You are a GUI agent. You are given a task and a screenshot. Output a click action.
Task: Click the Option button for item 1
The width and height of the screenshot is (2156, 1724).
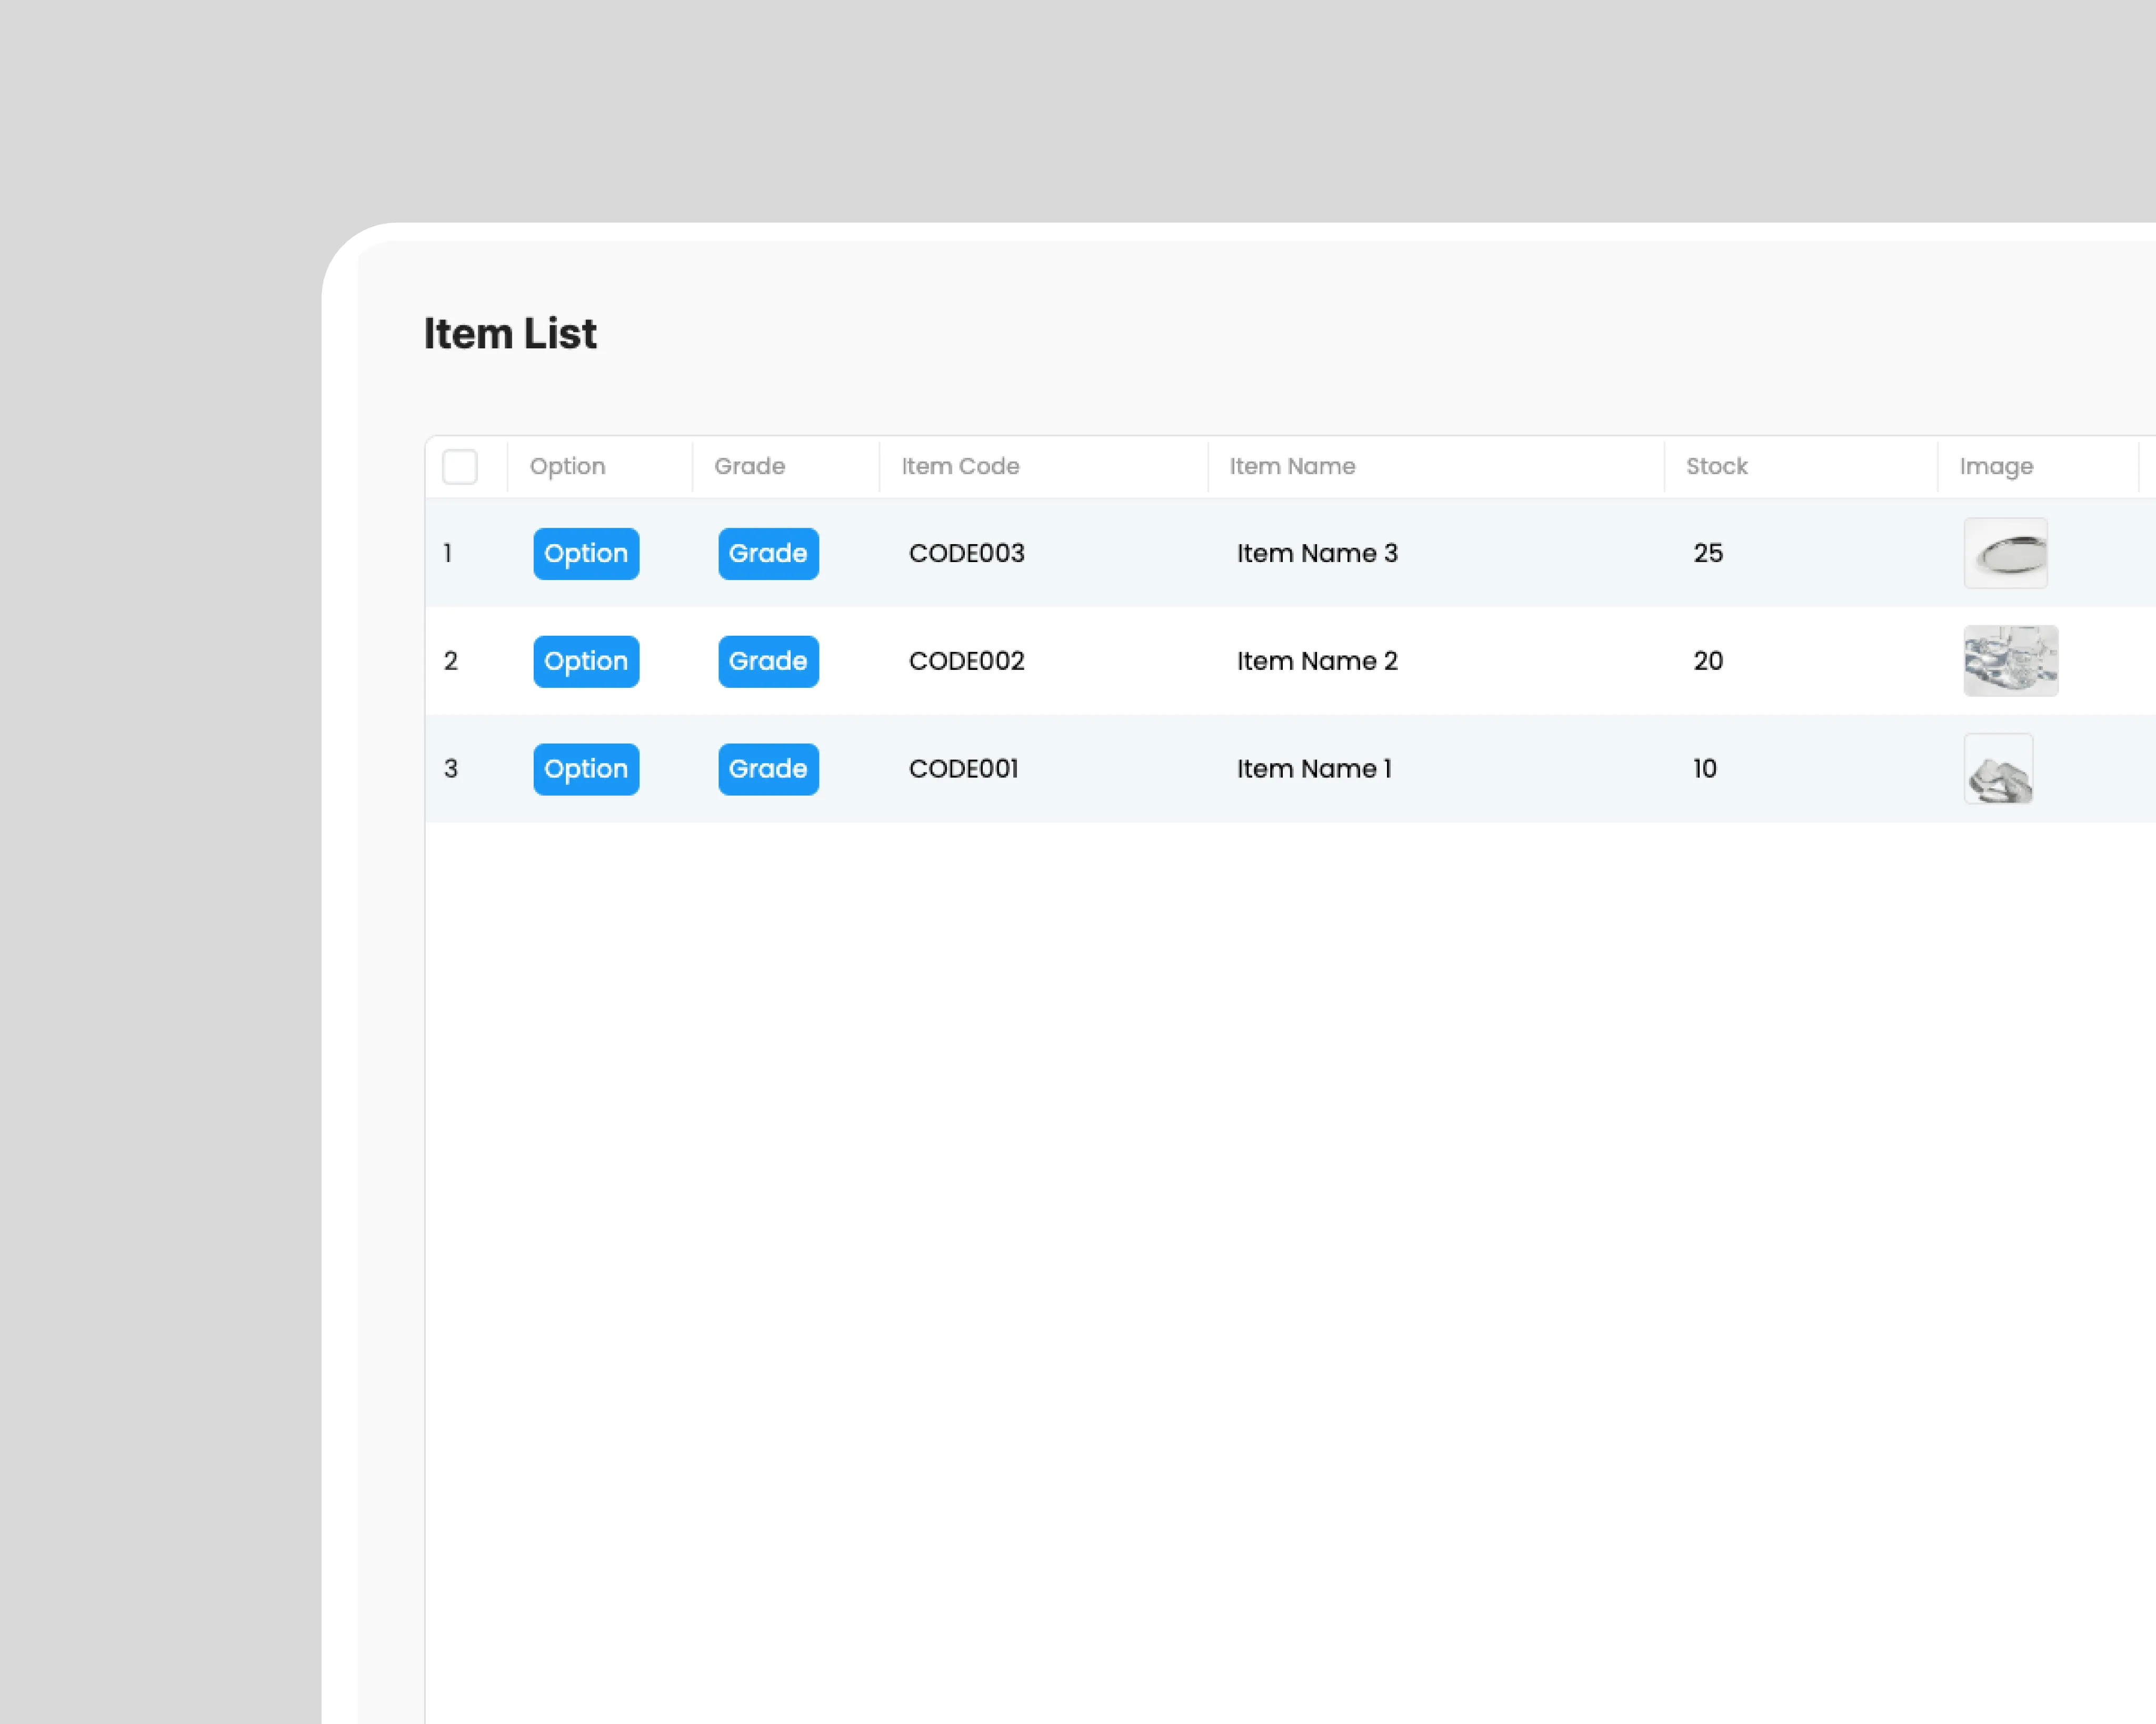click(x=586, y=553)
